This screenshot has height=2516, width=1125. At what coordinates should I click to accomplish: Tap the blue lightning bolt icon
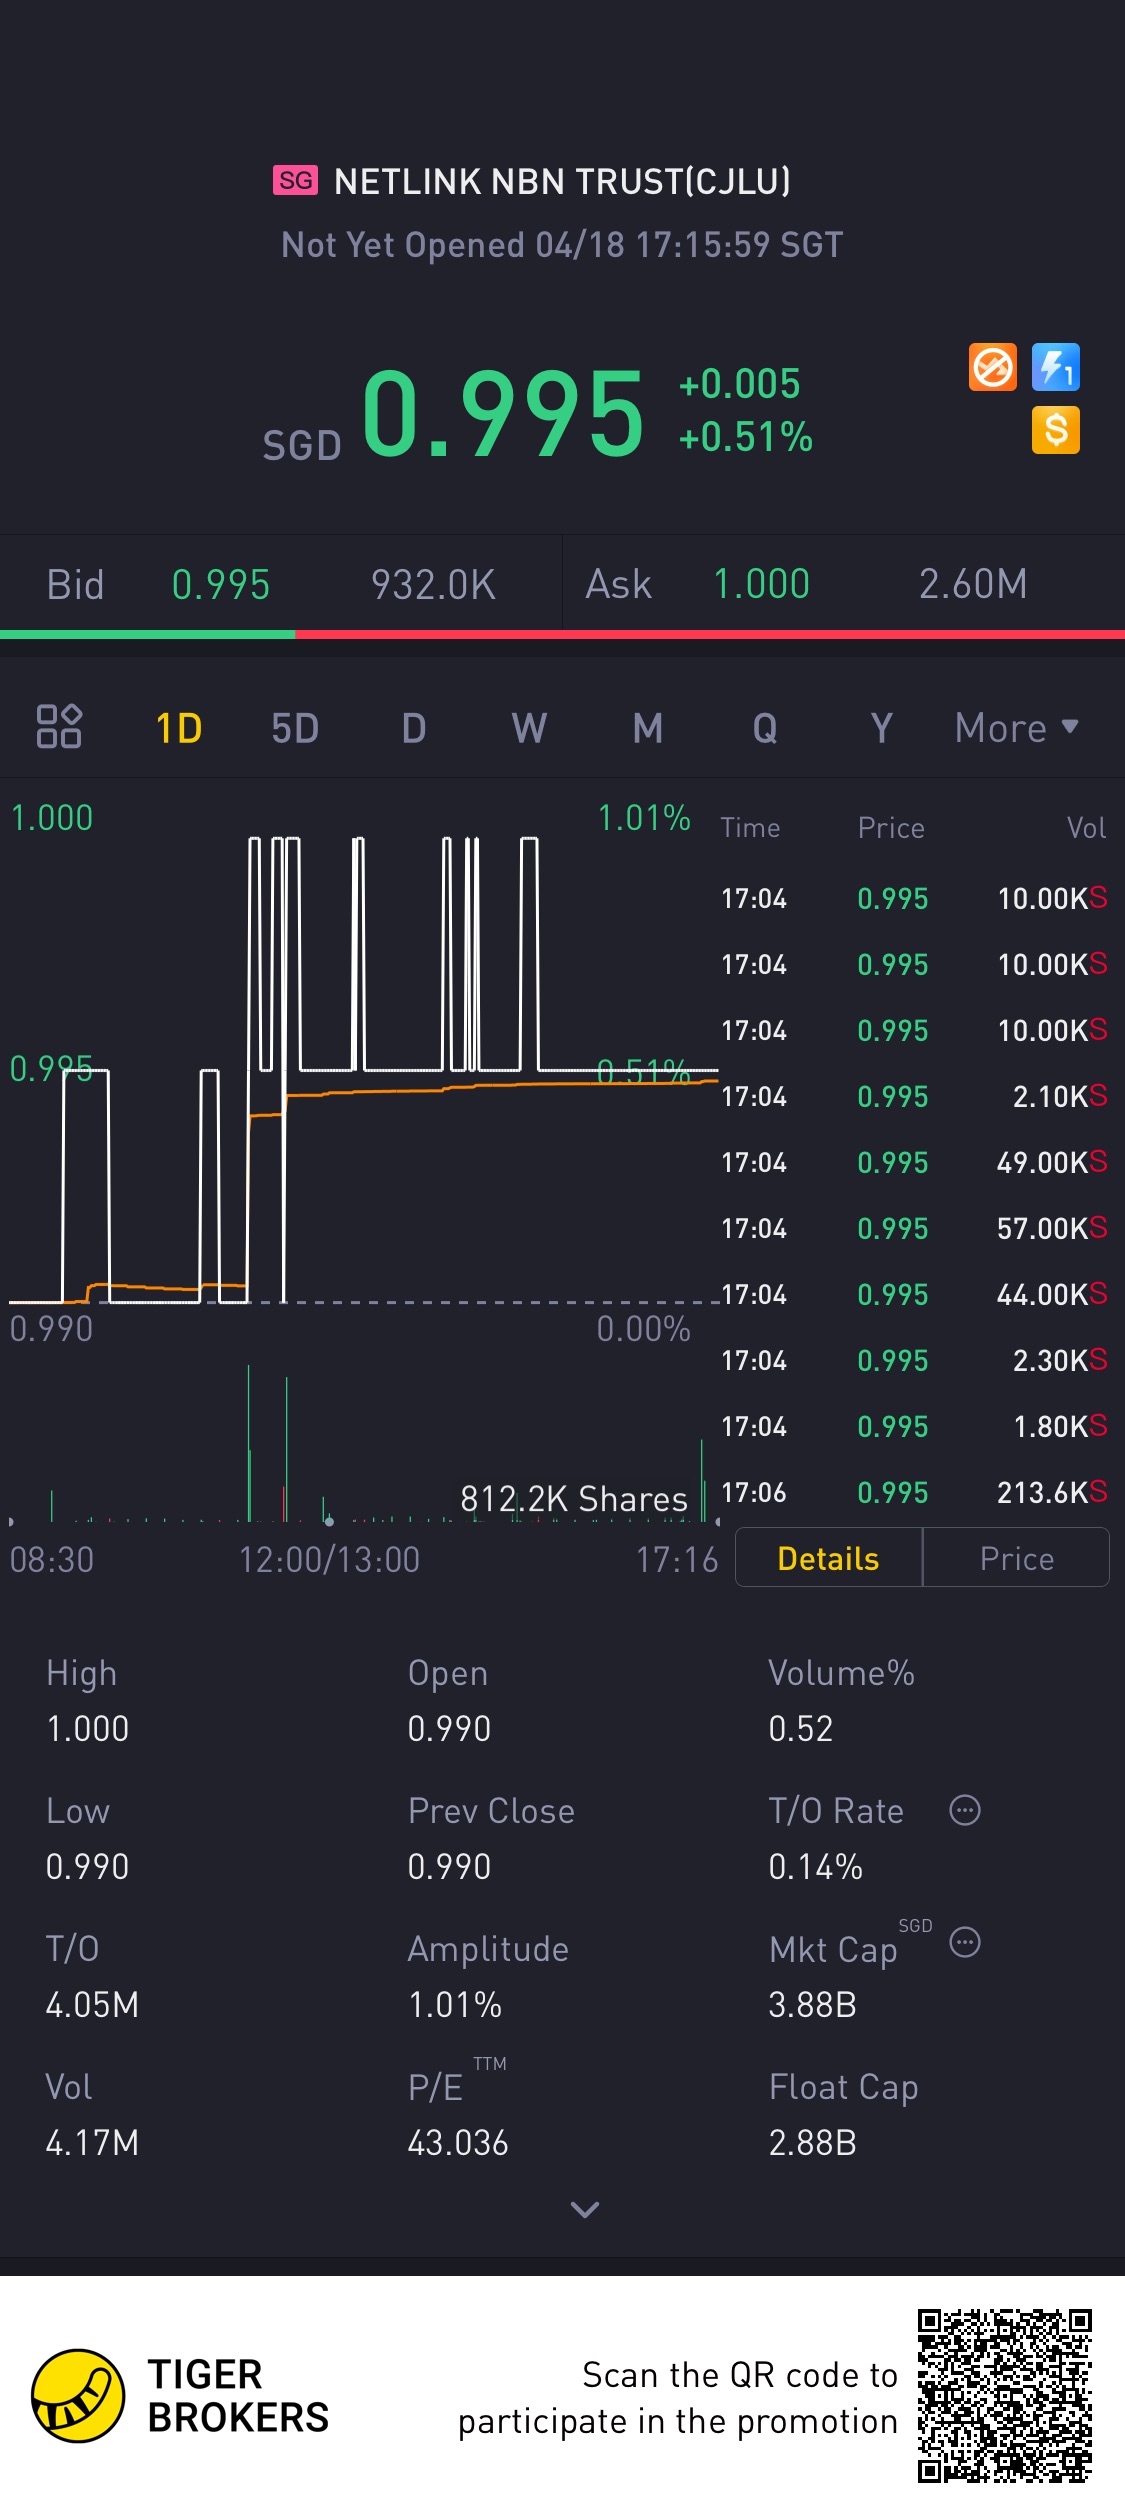(x=1055, y=367)
